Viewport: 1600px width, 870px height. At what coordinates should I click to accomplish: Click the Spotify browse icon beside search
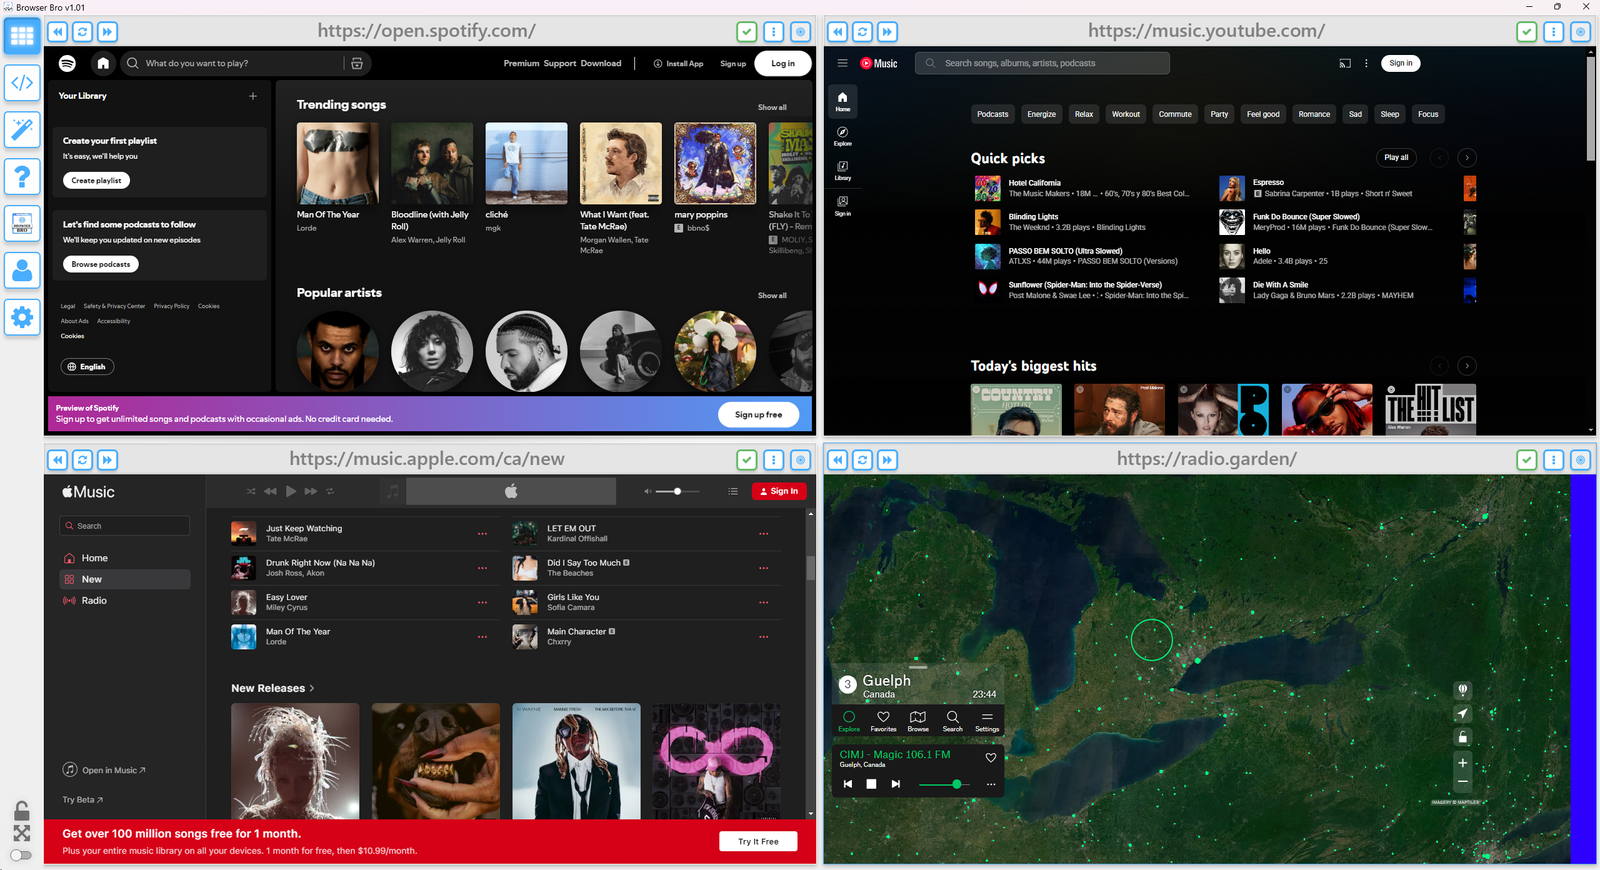[357, 63]
